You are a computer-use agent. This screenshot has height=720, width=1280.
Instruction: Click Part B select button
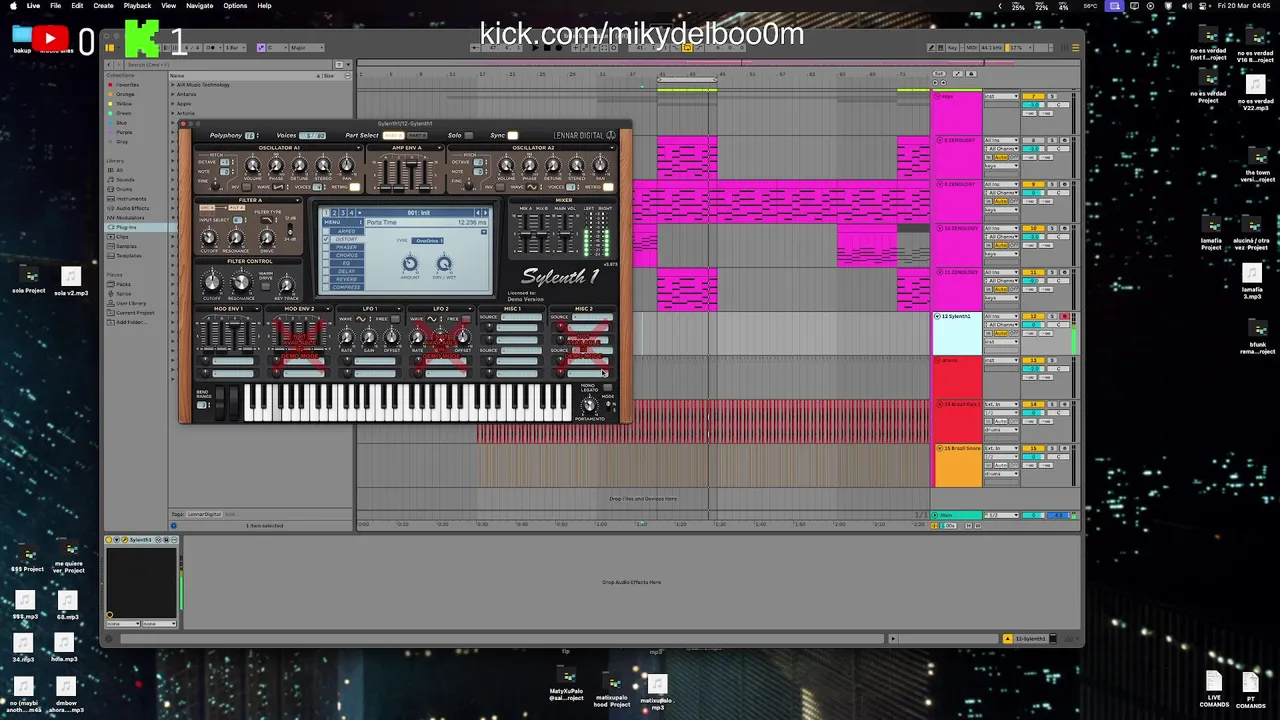coord(417,135)
